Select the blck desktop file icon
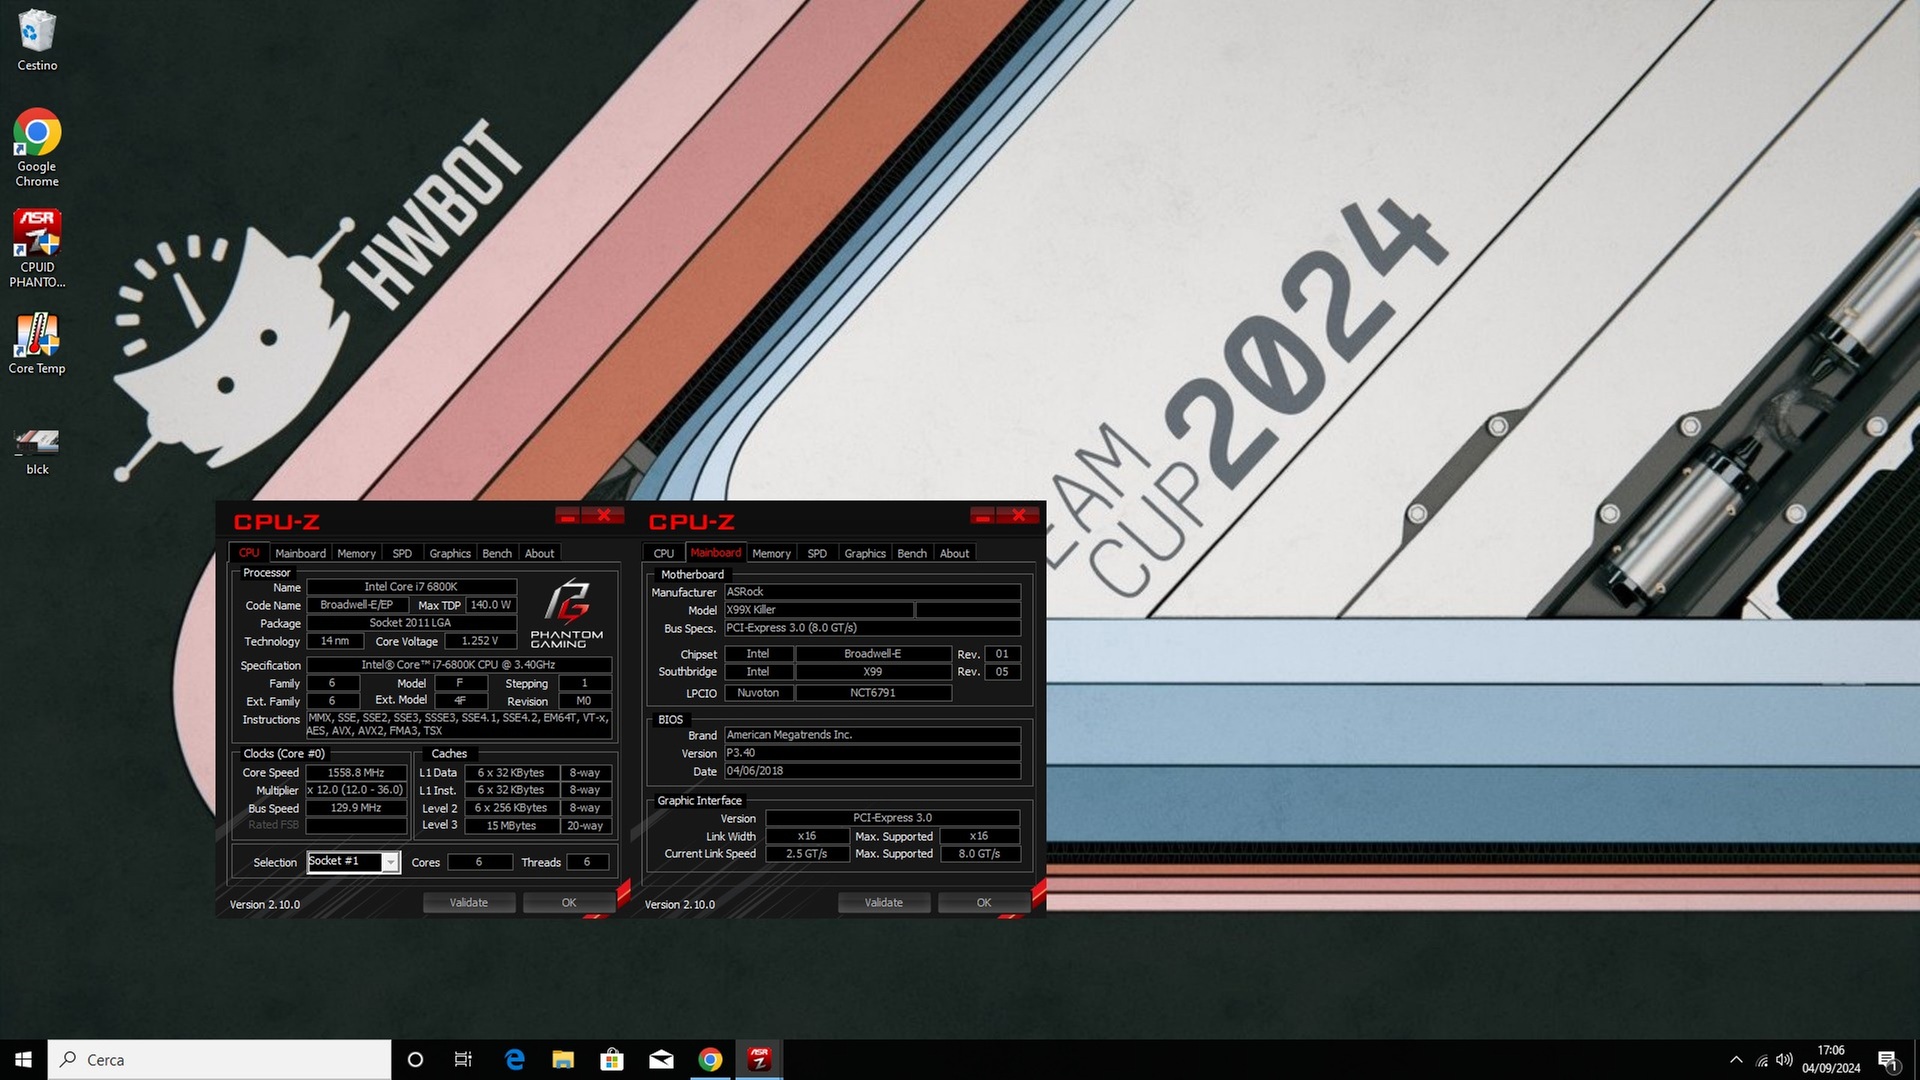 (37, 451)
